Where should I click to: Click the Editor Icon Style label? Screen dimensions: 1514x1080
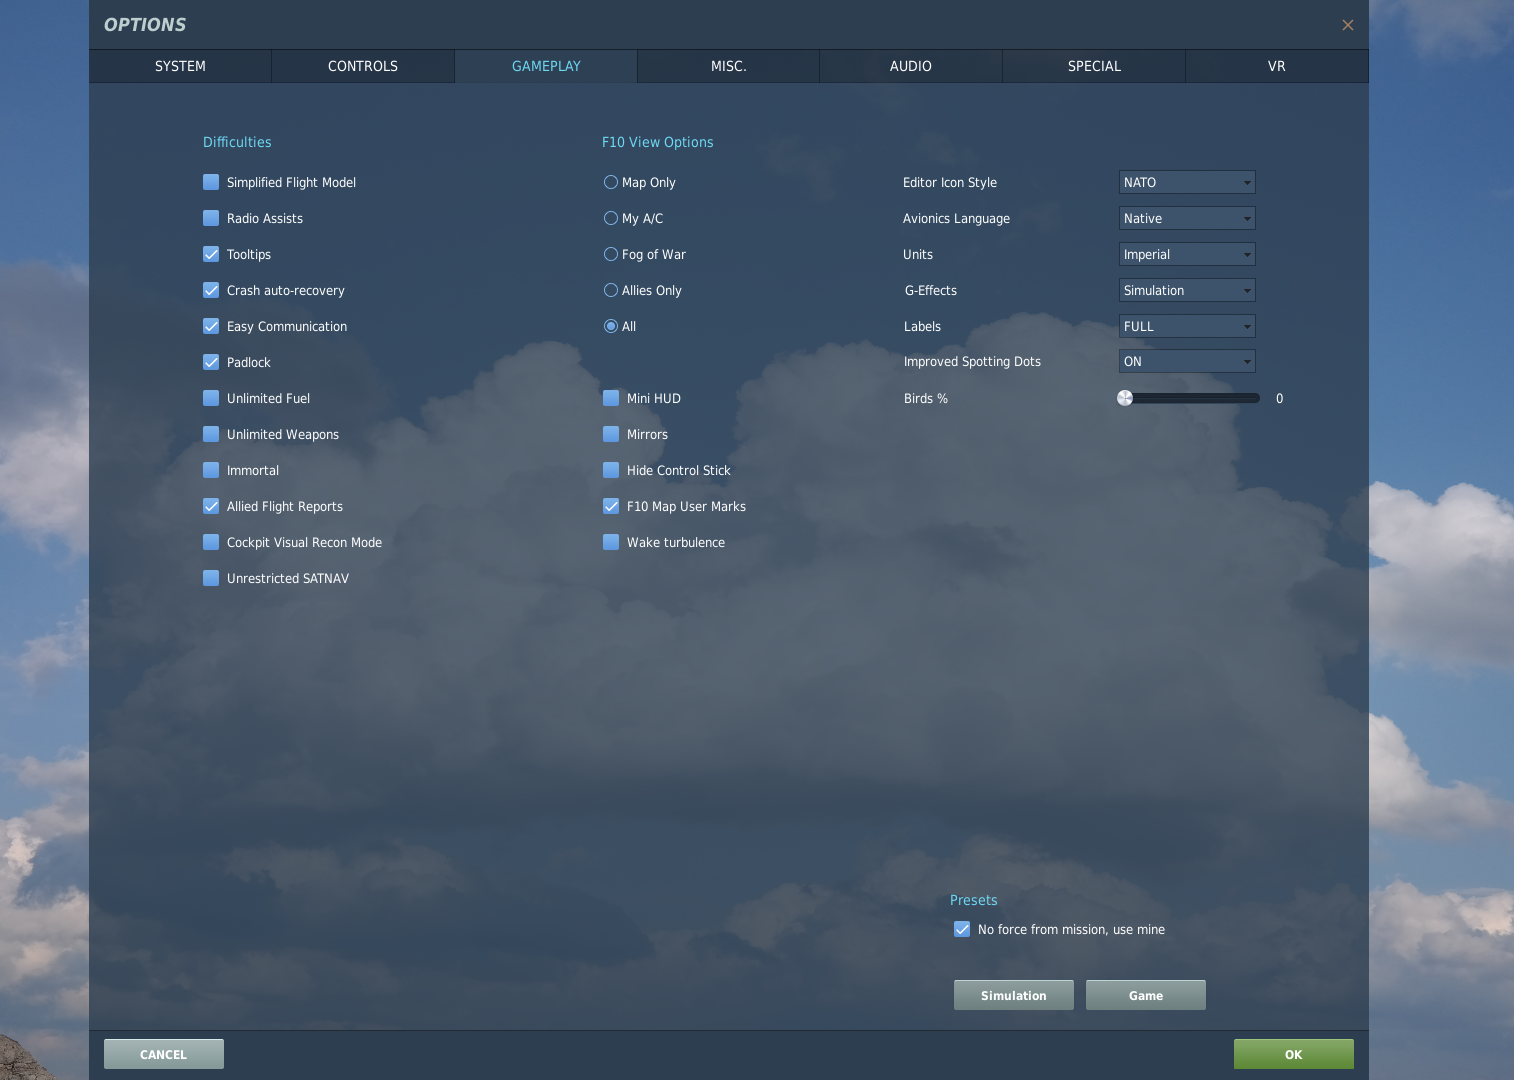click(x=950, y=182)
